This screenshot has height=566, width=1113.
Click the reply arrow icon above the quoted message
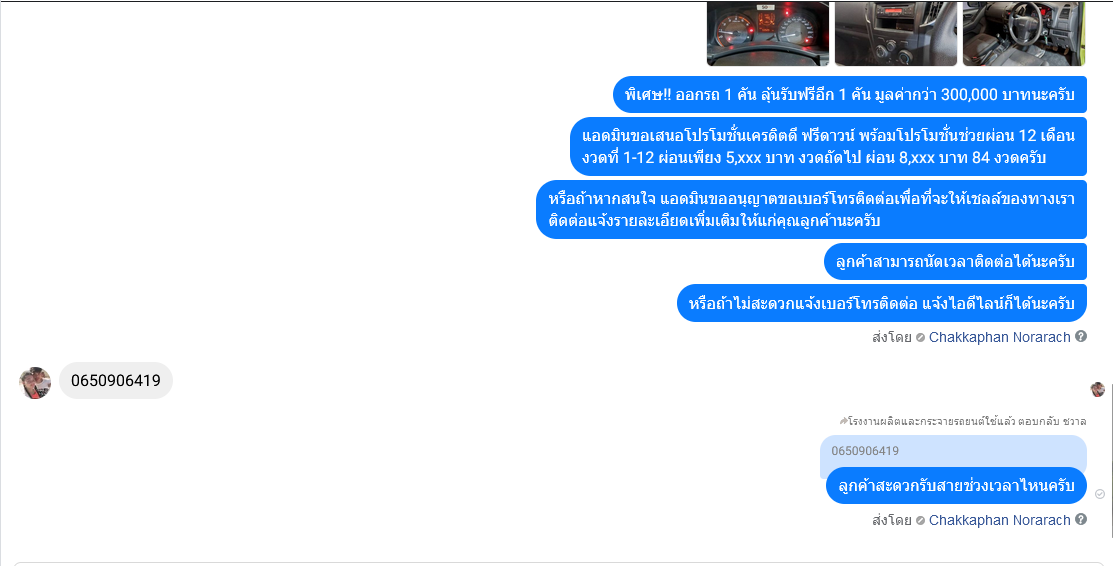click(843, 420)
